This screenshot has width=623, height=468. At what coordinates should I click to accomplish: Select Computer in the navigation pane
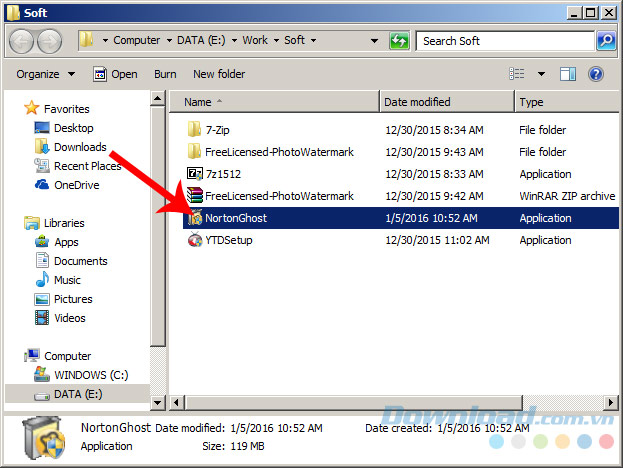(68, 356)
